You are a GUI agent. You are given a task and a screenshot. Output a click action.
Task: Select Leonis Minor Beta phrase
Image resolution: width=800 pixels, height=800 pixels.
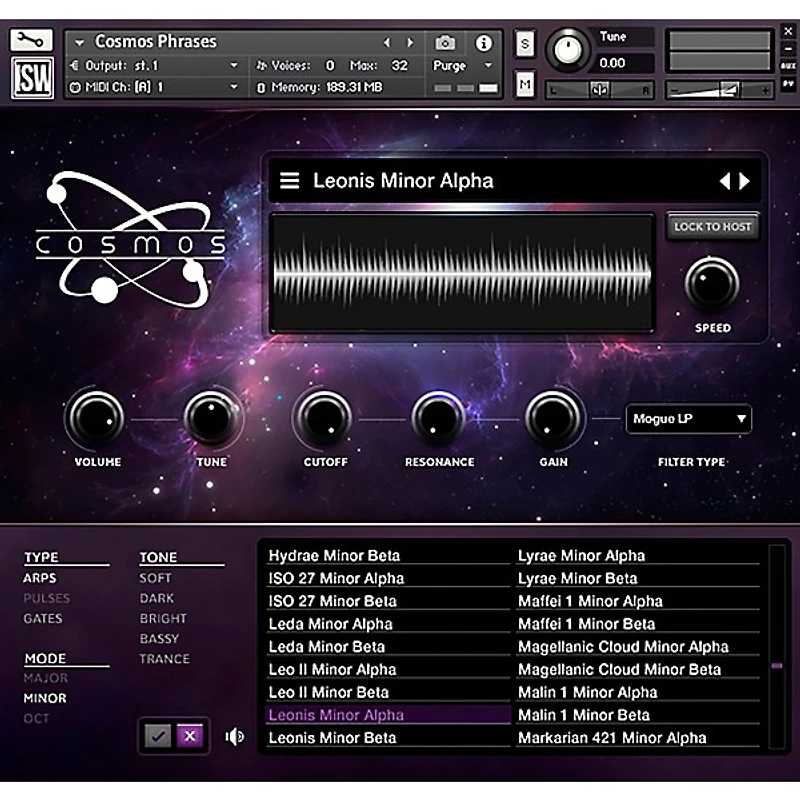click(388, 737)
